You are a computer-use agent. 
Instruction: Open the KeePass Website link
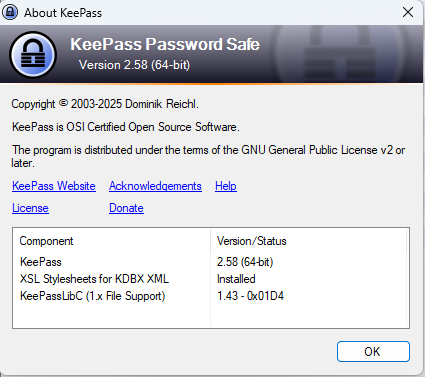click(x=54, y=186)
